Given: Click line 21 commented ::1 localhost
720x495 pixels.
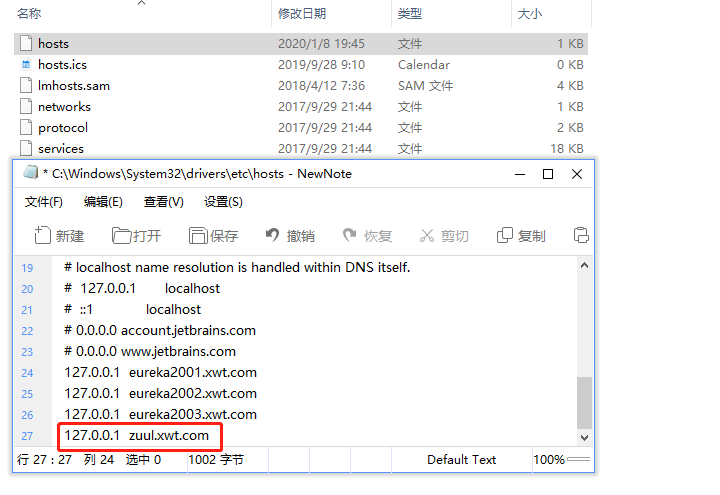Looking at the screenshot, I should pos(132,309).
